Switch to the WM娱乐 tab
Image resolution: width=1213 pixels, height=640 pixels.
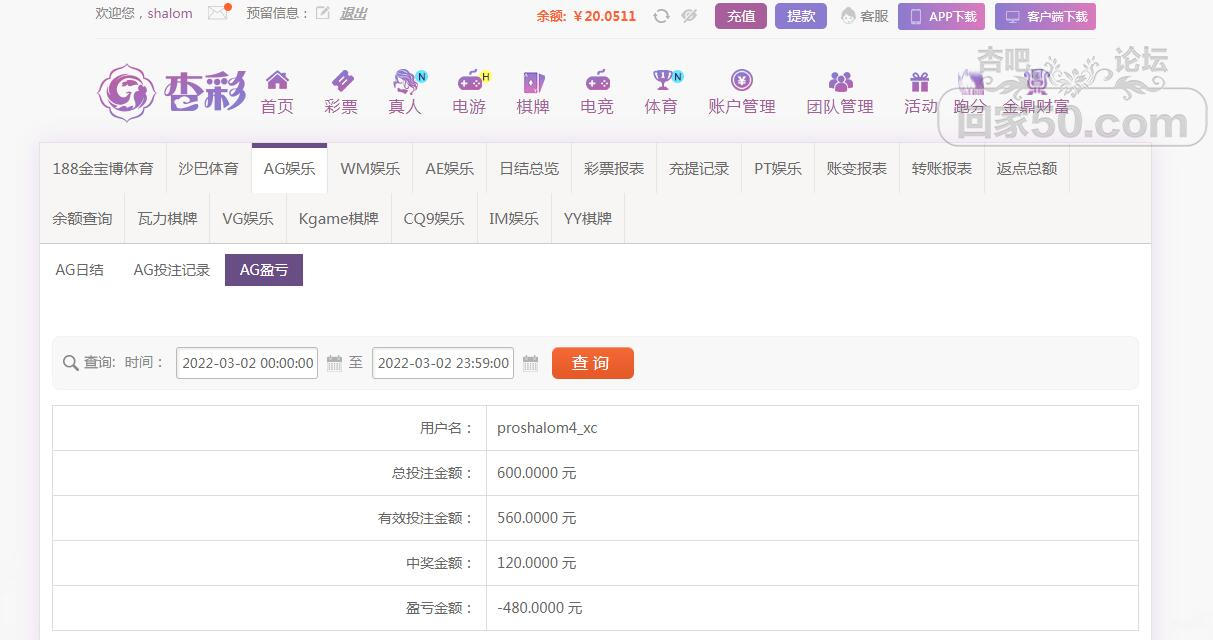(x=370, y=169)
